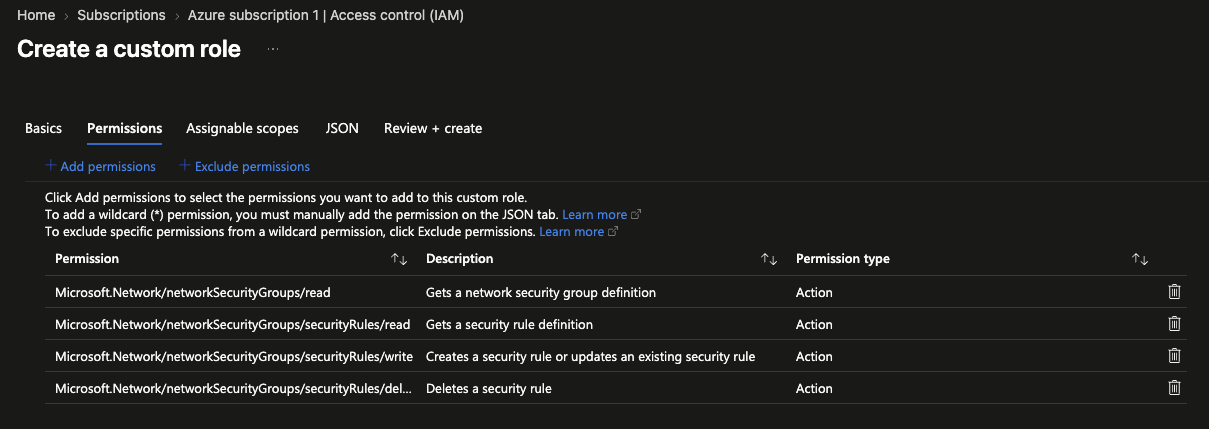Click 'Gets a network security group definition'
Screen dimensions: 1209x429
tap(541, 292)
